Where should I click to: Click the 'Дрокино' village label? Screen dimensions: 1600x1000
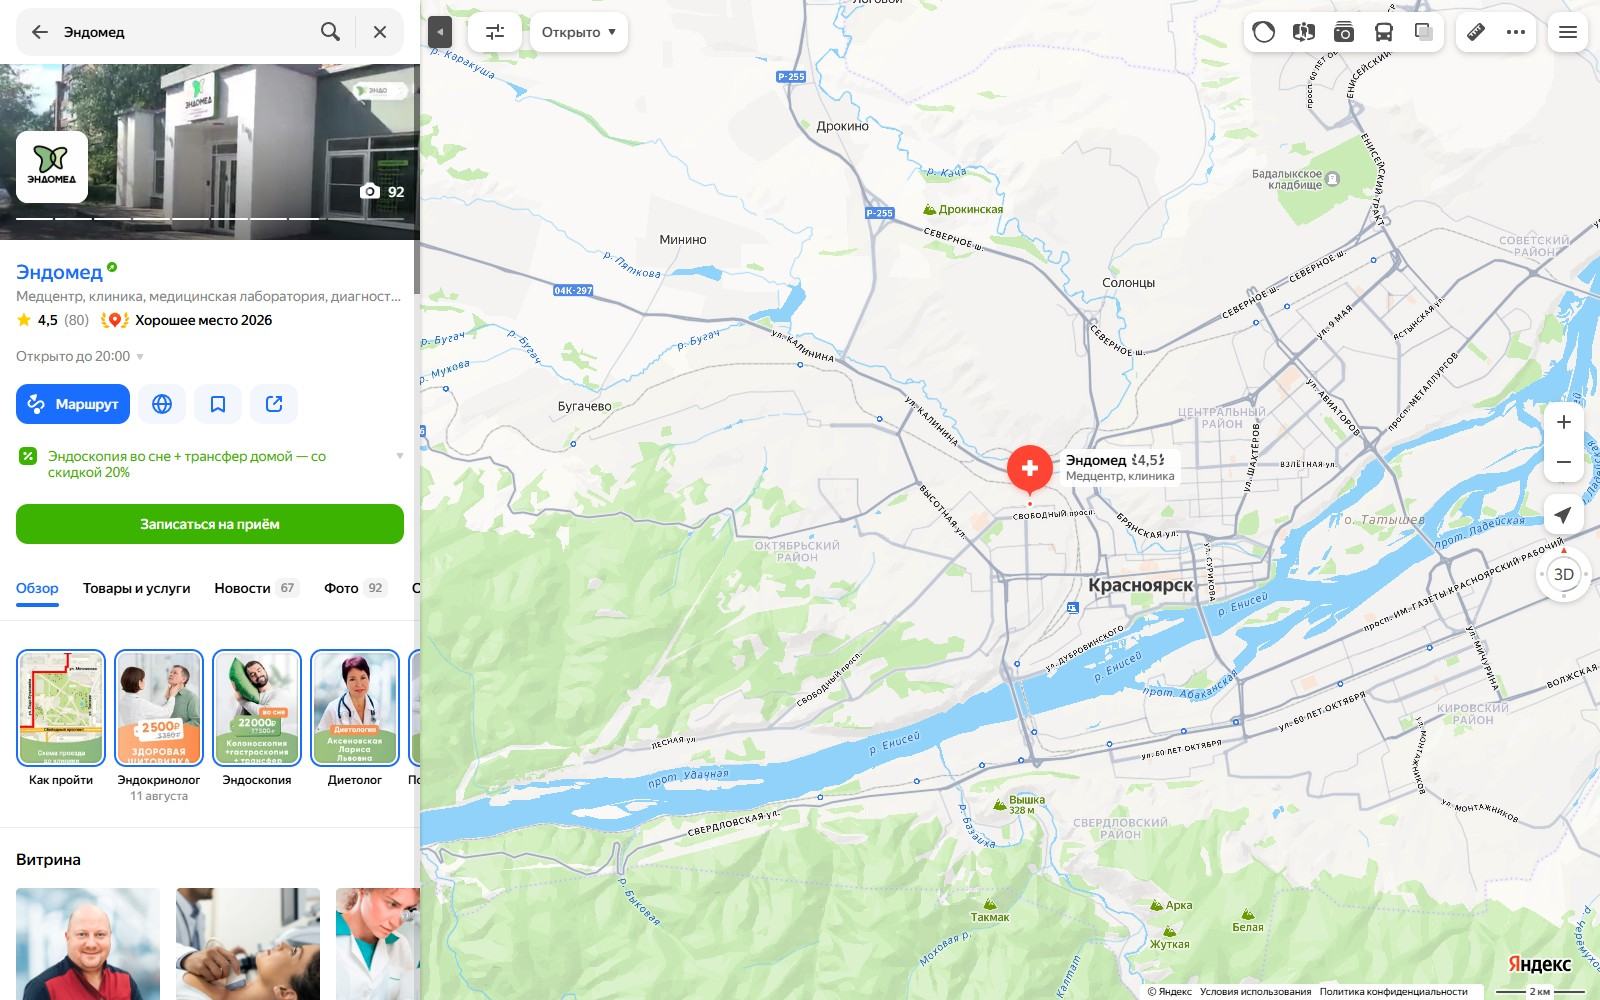click(843, 127)
